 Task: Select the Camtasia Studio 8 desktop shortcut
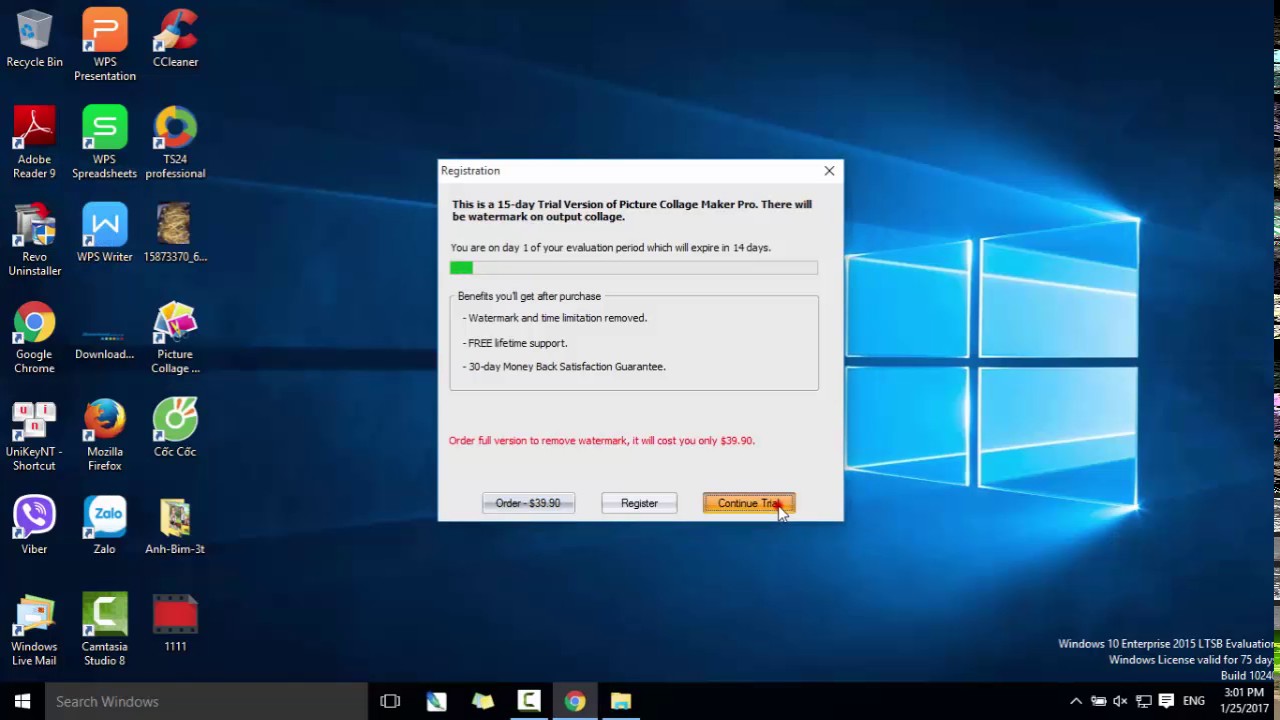[x=105, y=630]
